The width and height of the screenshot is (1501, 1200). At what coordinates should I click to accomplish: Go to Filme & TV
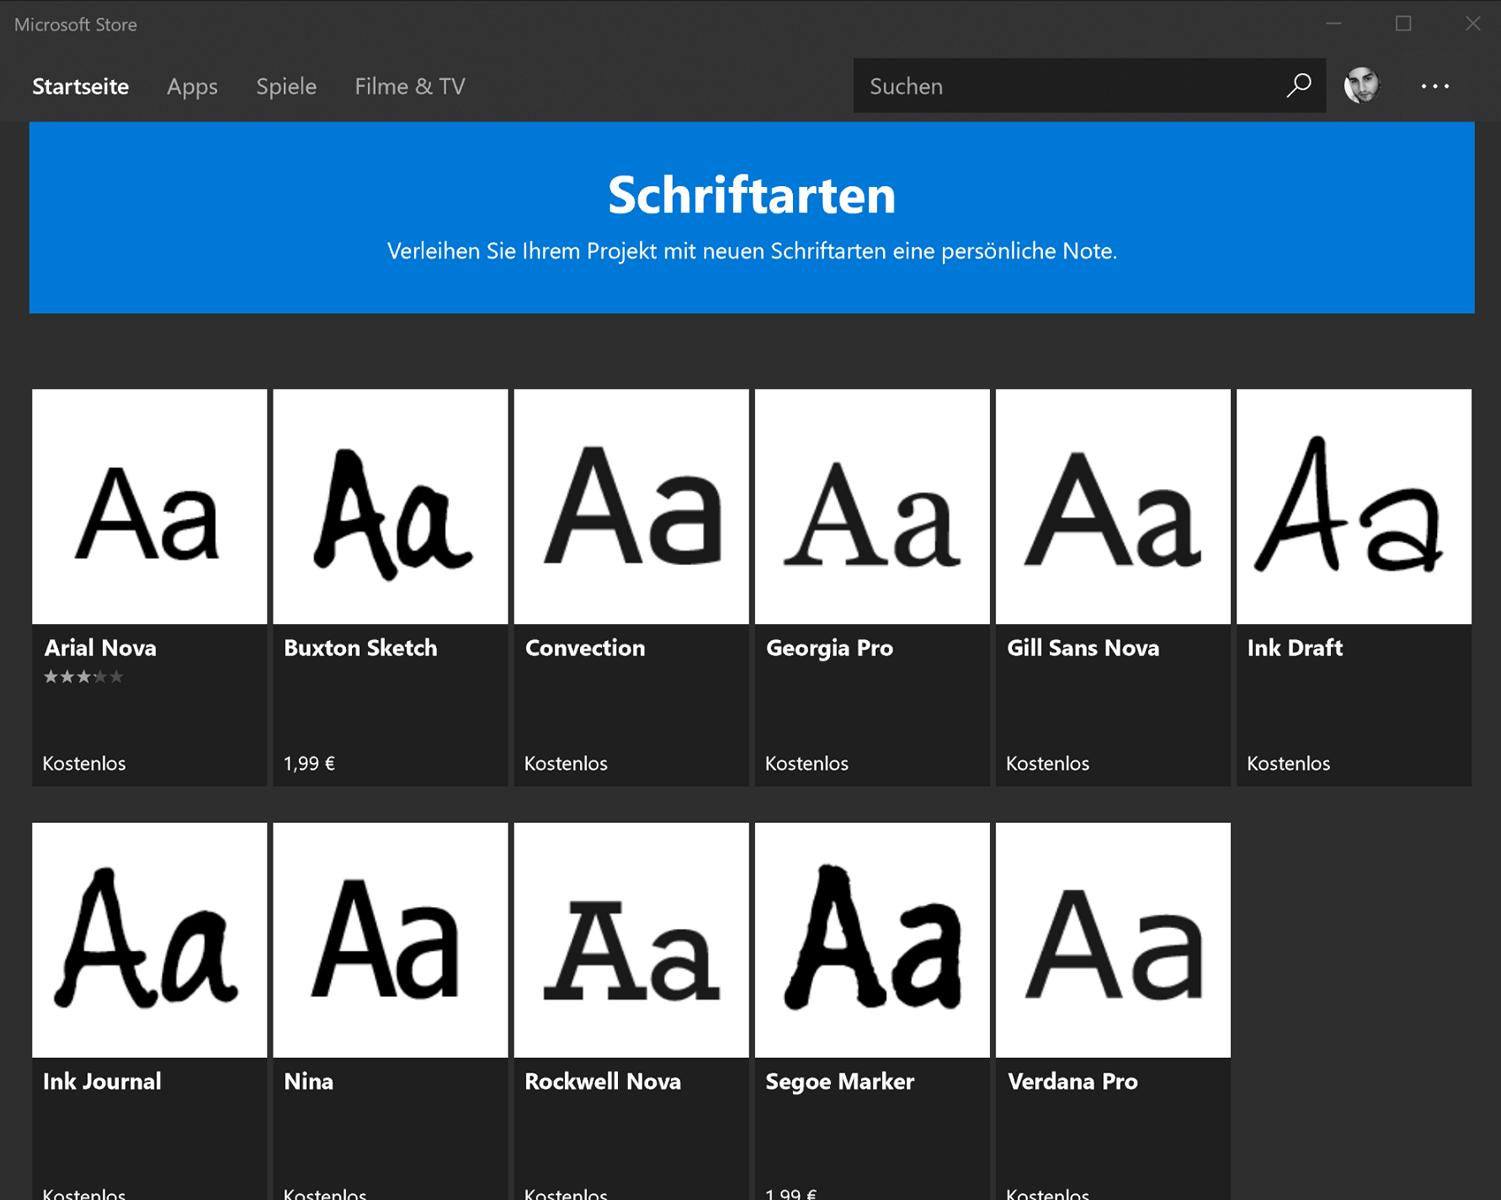[x=409, y=87]
